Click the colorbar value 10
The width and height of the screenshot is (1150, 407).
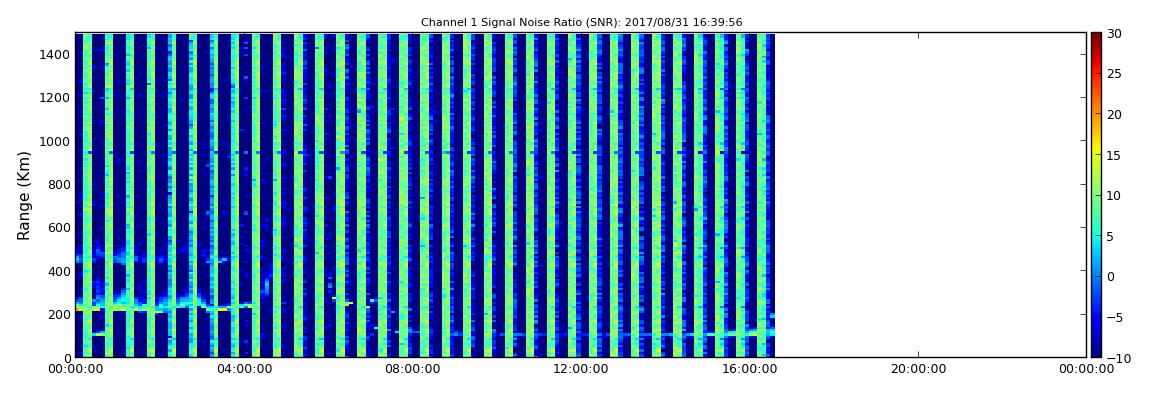coord(1115,195)
